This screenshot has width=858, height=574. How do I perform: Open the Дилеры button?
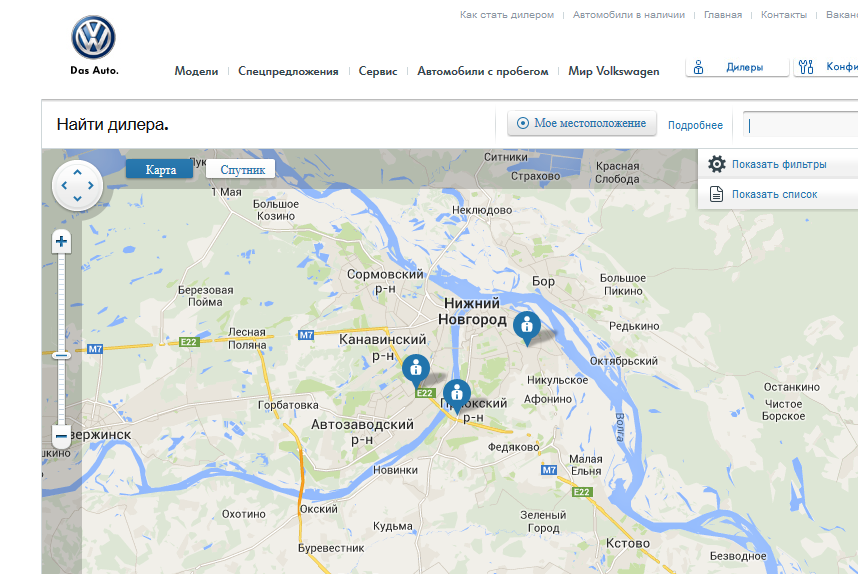click(x=737, y=67)
